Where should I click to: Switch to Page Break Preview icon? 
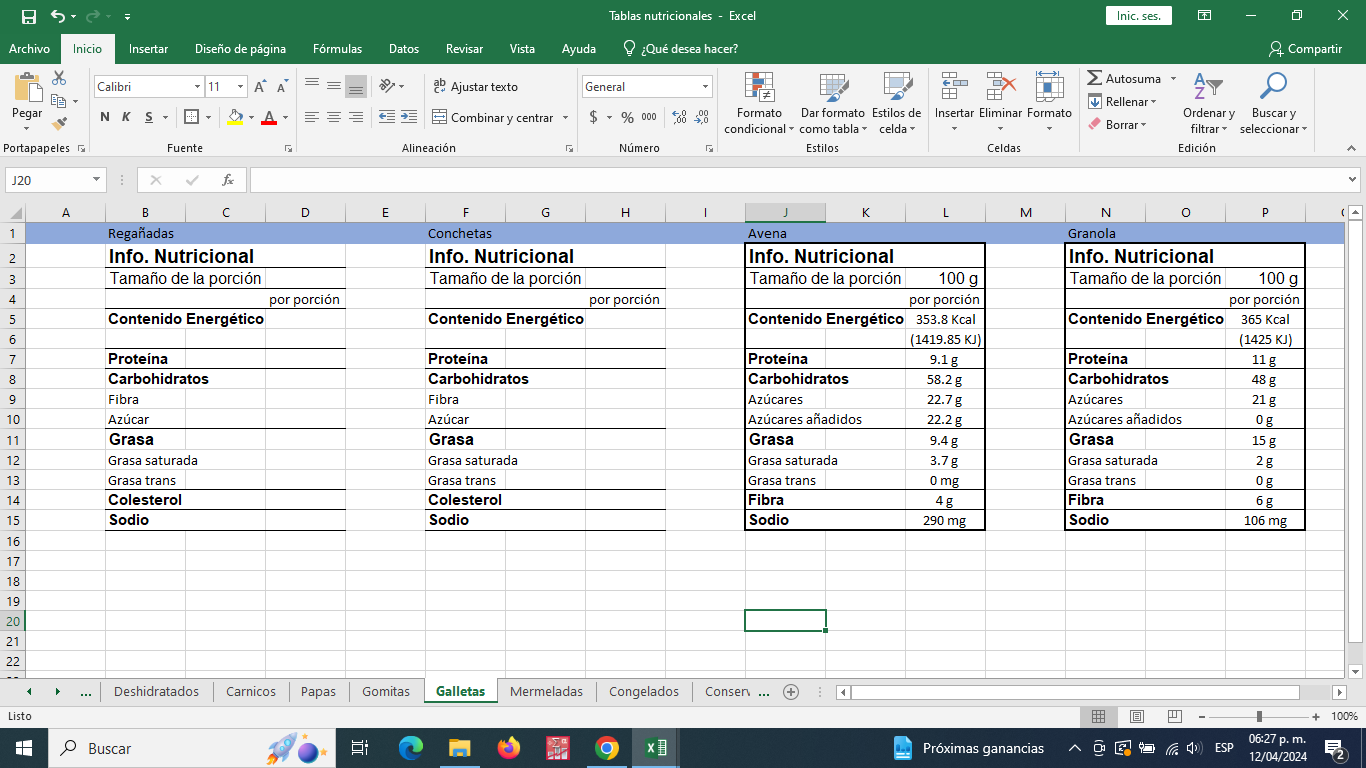1174,716
